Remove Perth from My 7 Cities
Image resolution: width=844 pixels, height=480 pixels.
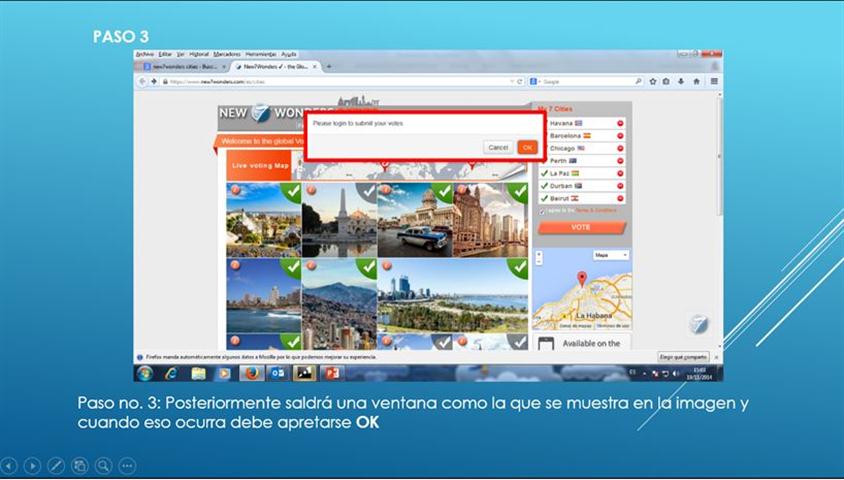(x=620, y=161)
